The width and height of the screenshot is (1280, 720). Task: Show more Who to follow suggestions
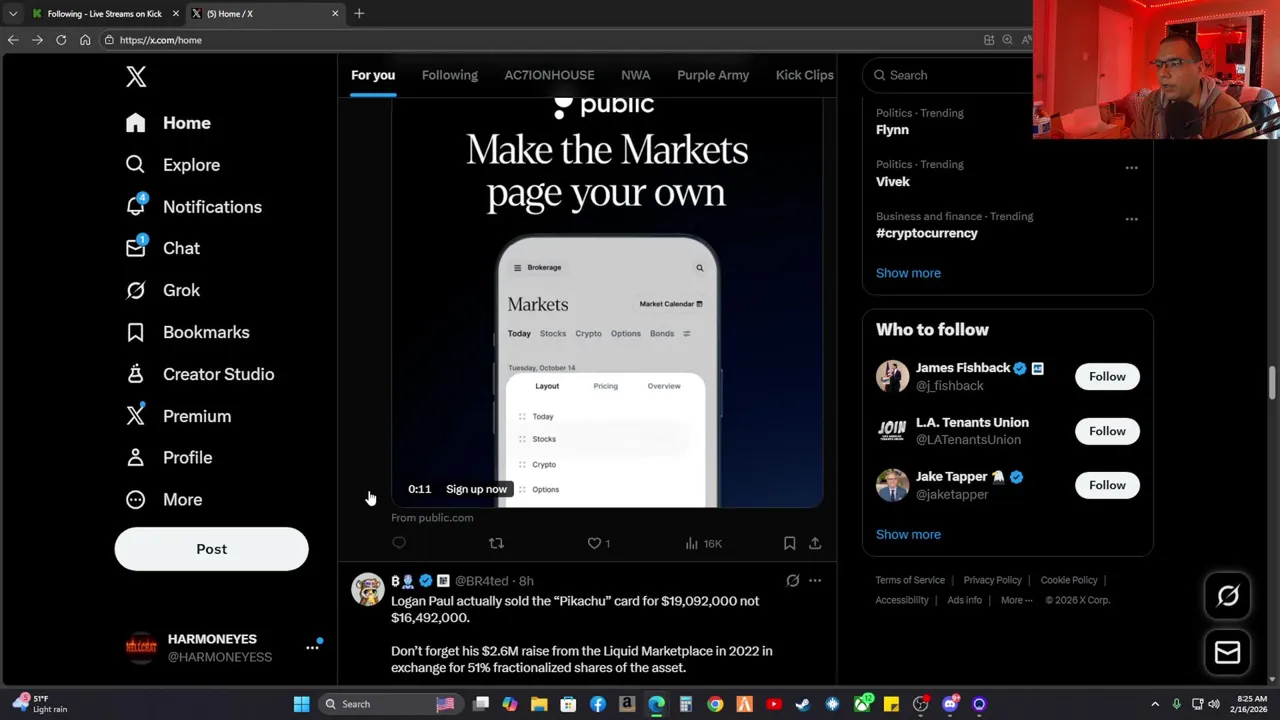click(x=908, y=534)
